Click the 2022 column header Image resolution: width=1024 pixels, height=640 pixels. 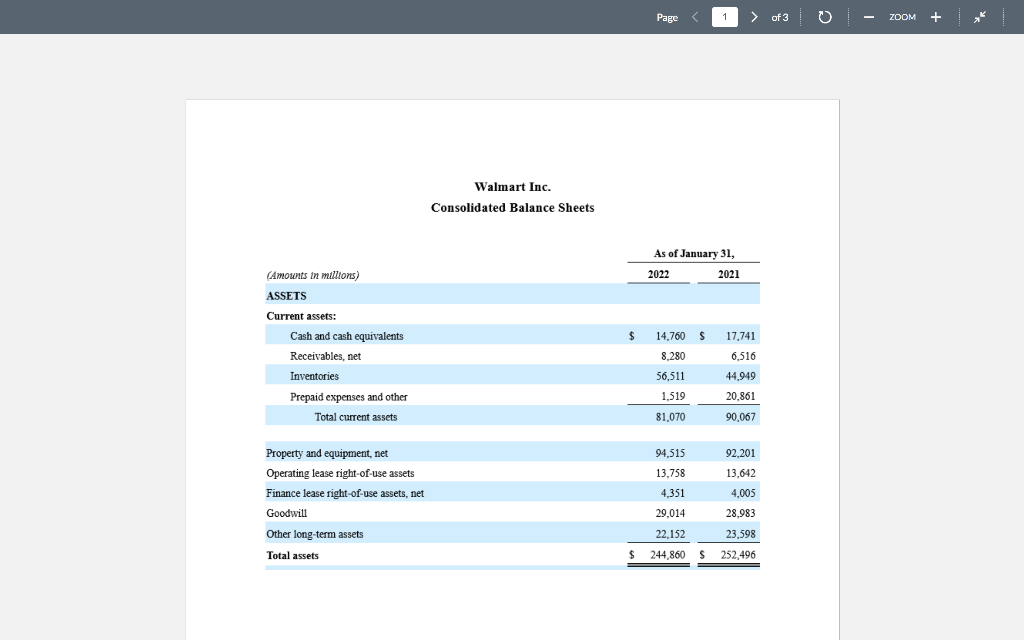tap(657, 273)
